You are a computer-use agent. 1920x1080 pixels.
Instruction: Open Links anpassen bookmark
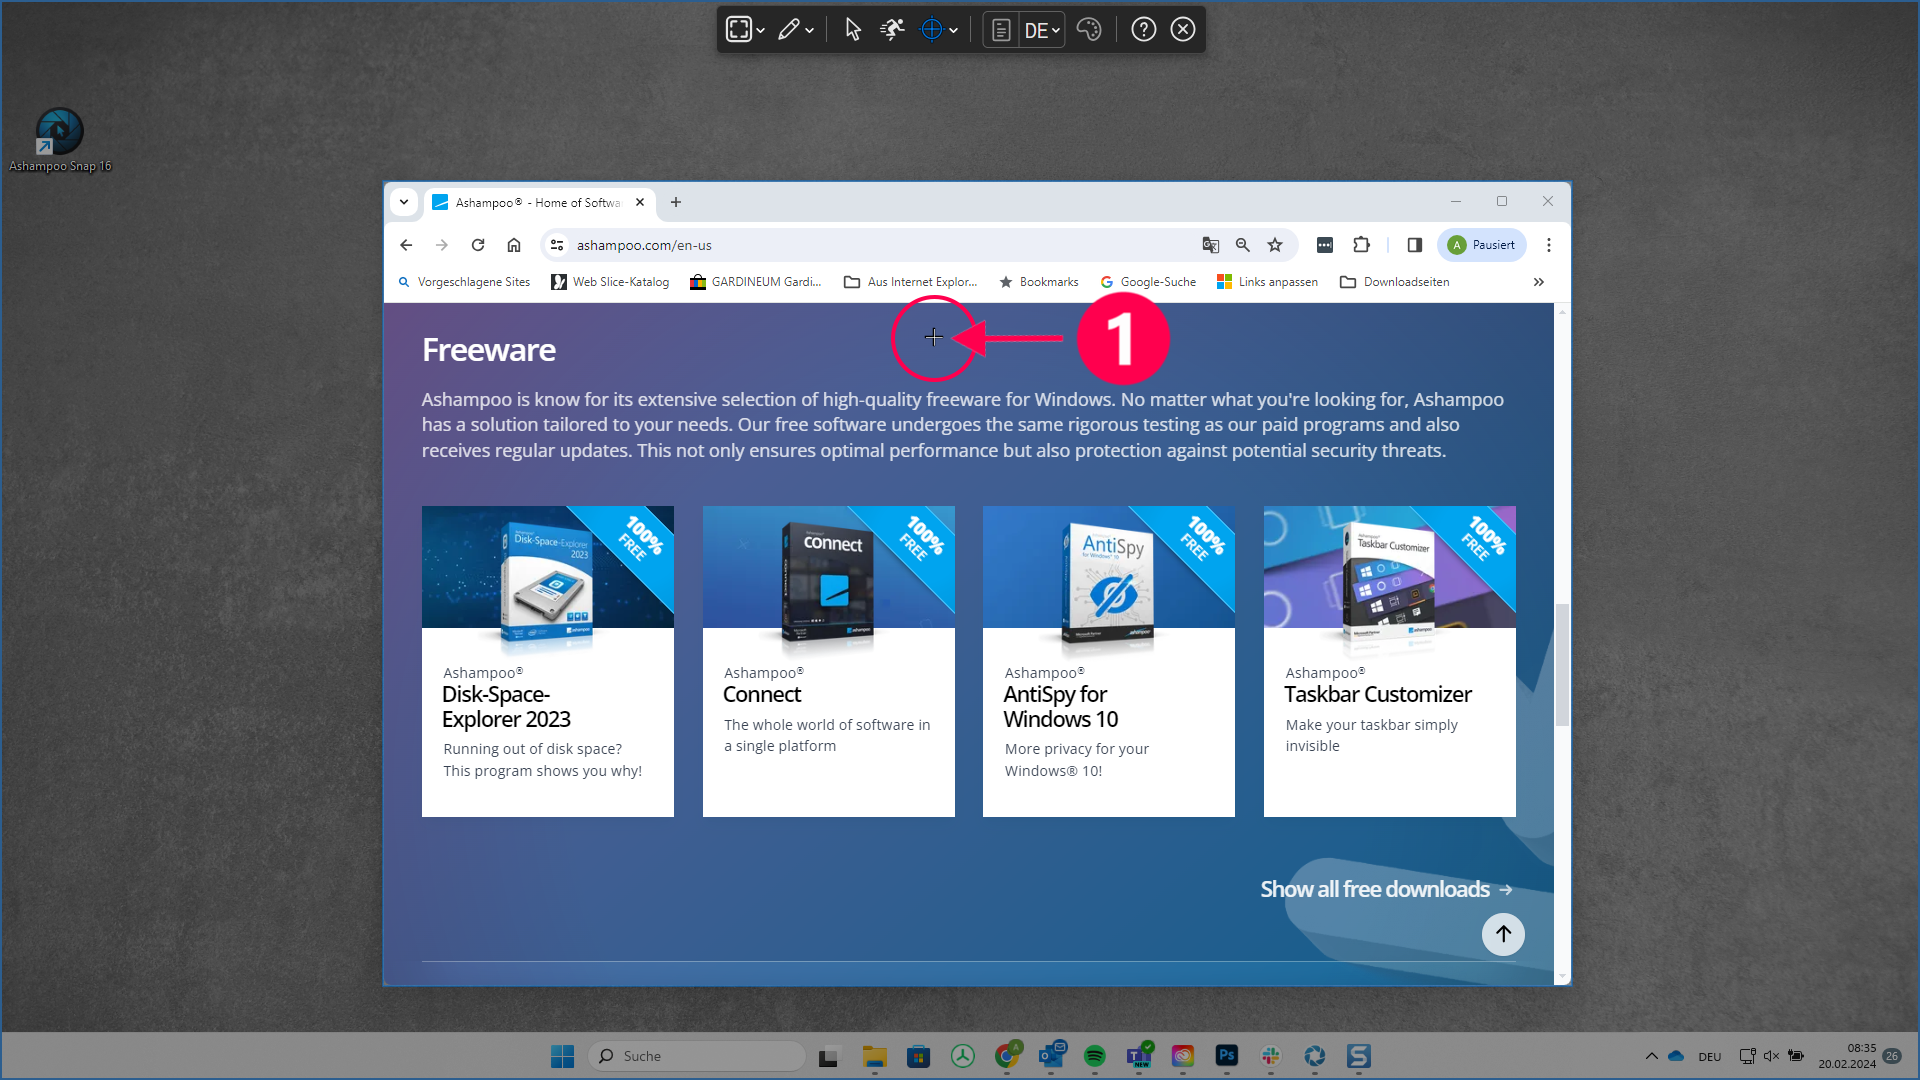point(1267,282)
